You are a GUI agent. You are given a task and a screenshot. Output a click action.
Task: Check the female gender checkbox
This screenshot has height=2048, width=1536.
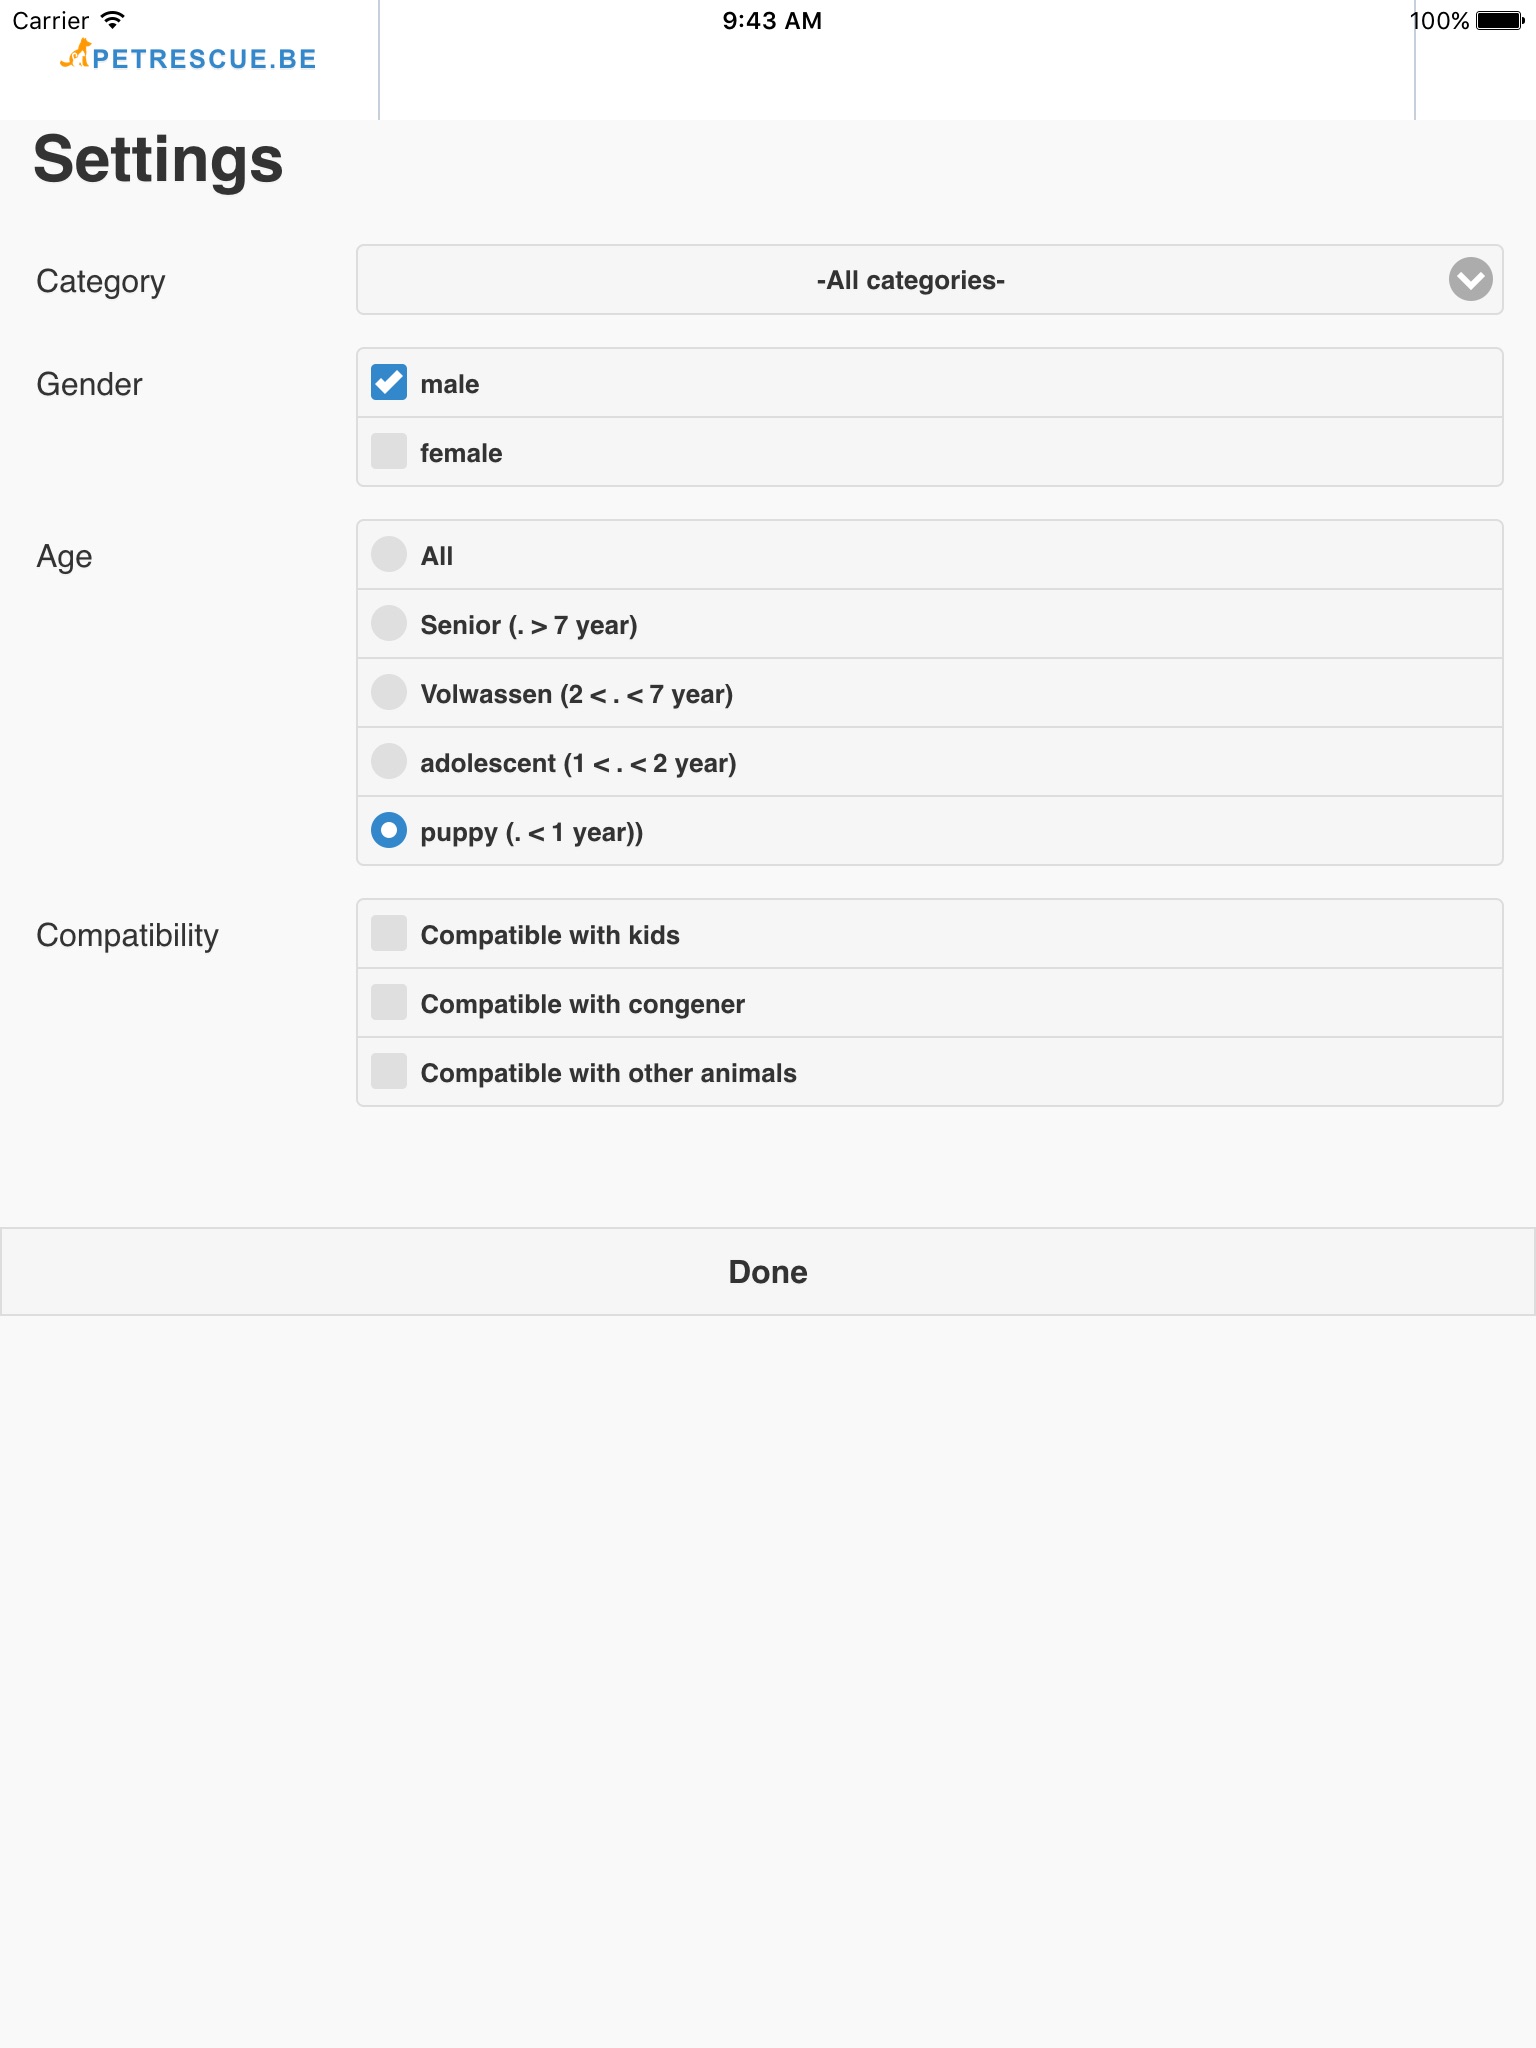click(x=389, y=452)
